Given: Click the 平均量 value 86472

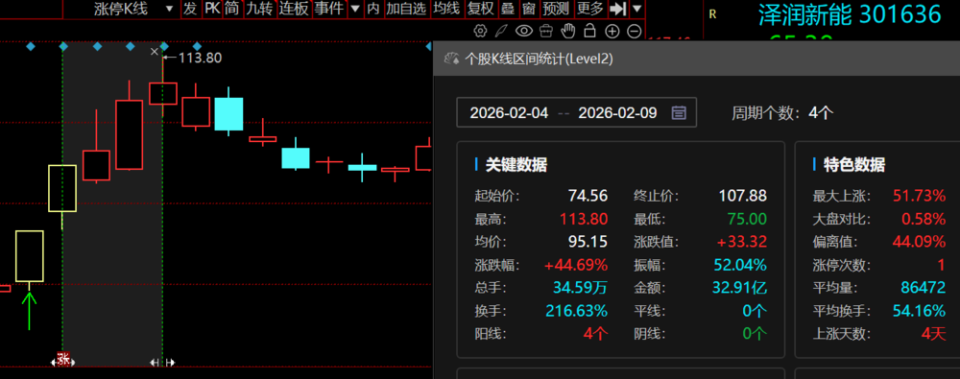Looking at the screenshot, I should click(x=923, y=288).
